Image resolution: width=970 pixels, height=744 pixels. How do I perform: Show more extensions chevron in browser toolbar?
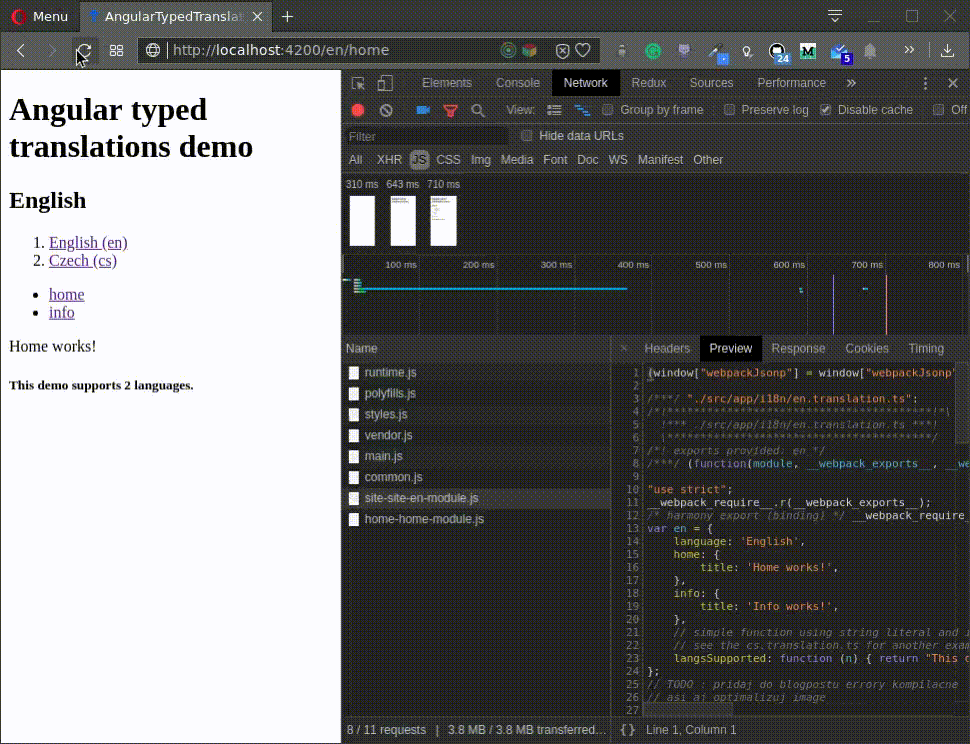pos(909,50)
